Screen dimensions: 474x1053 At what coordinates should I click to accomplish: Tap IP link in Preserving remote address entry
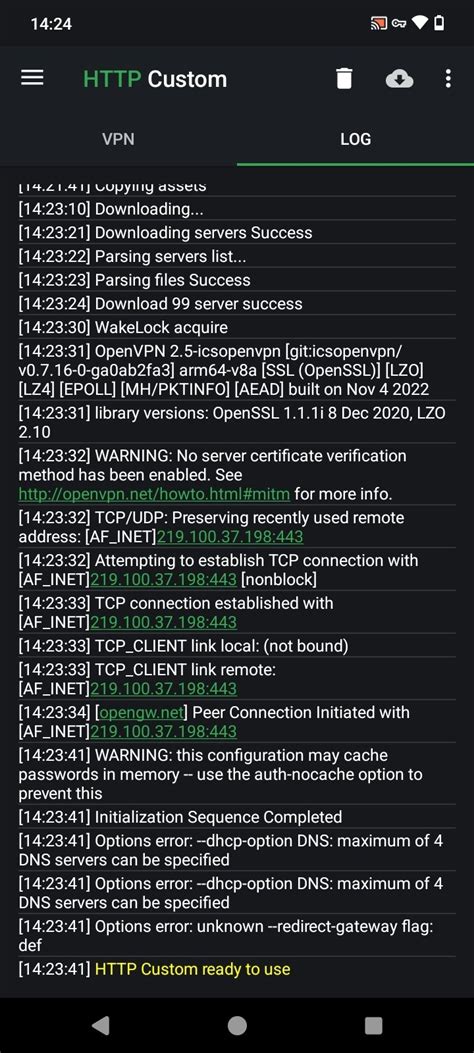click(230, 537)
